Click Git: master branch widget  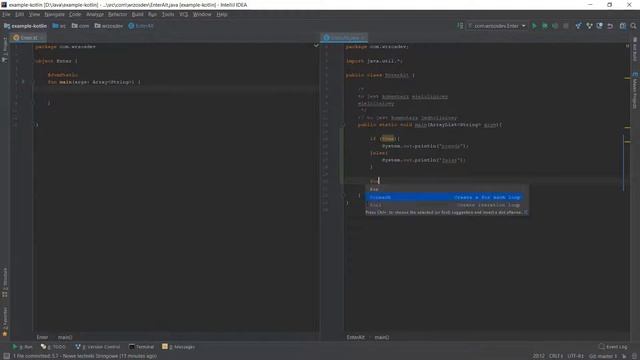603,356
